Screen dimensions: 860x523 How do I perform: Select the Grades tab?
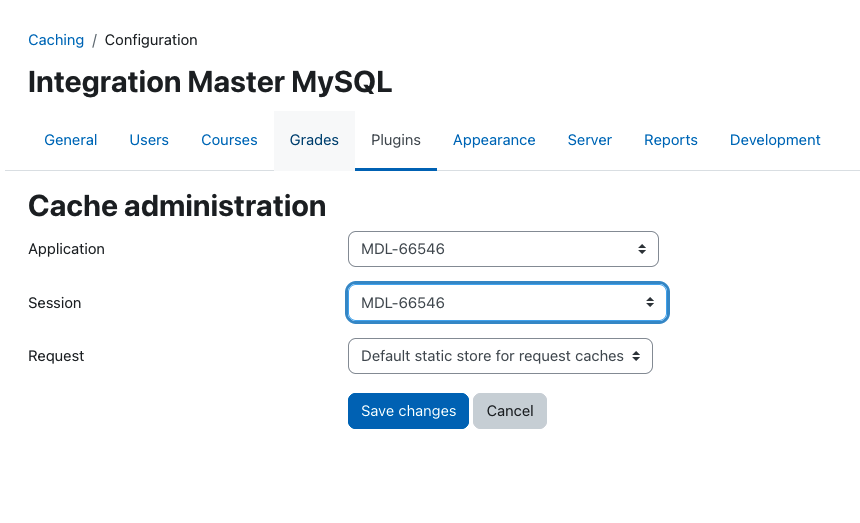click(314, 140)
